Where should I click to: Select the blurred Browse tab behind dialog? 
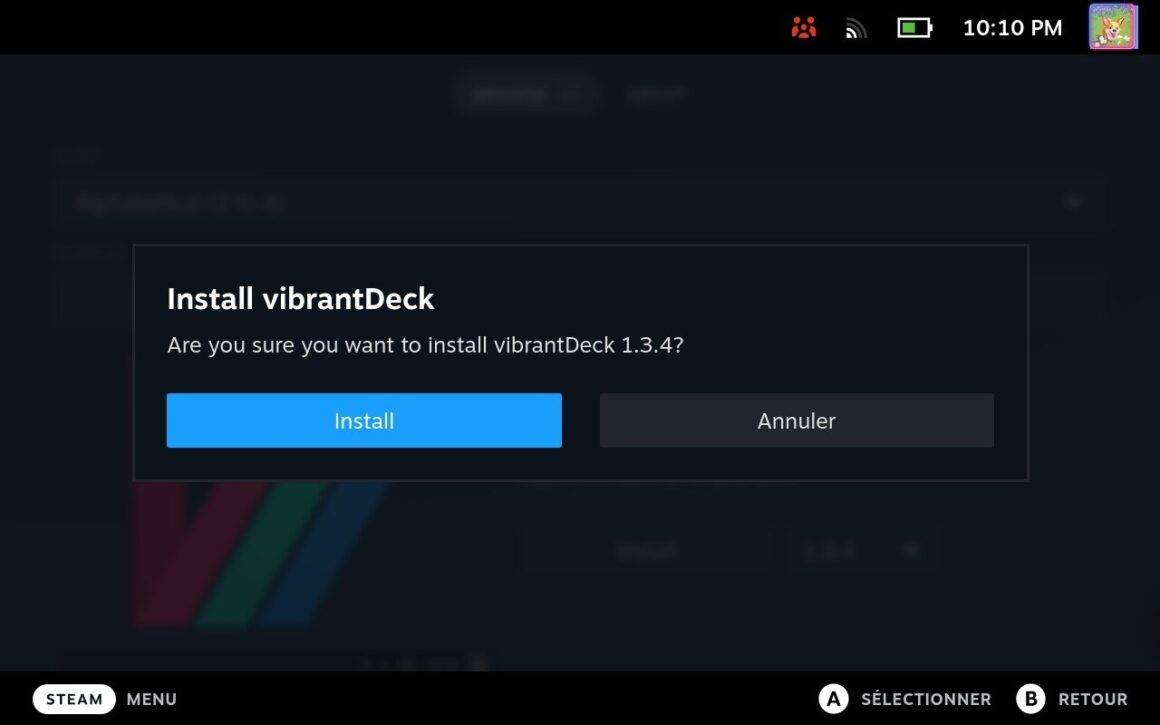coord(527,94)
